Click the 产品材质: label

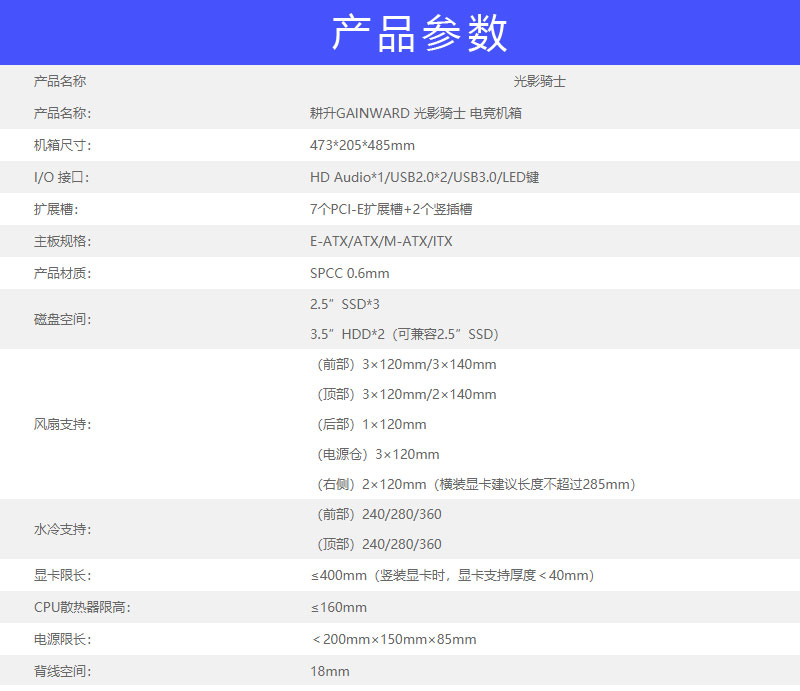(x=62, y=274)
